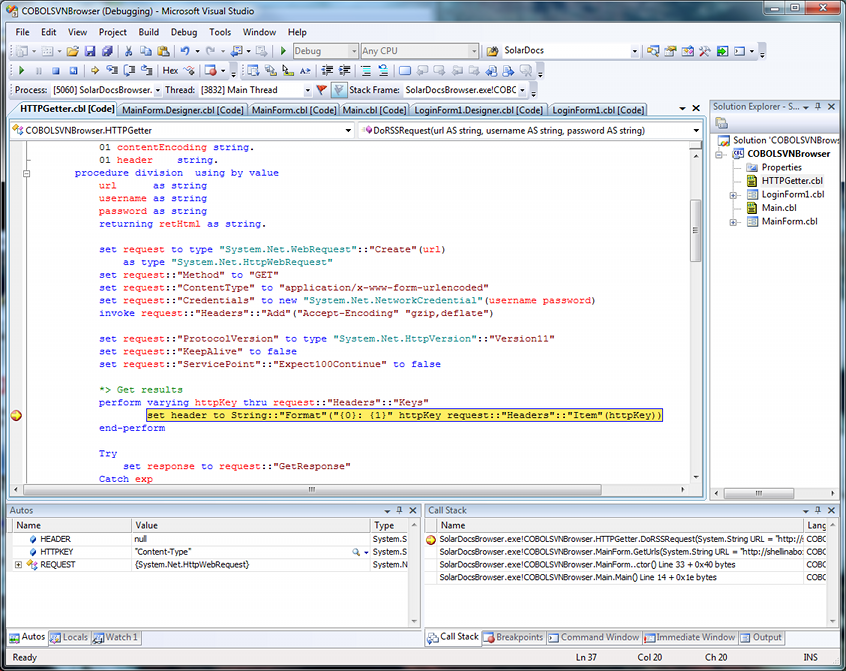This screenshot has height=671, width=846.
Task: Open the Build menu
Action: pos(148,32)
